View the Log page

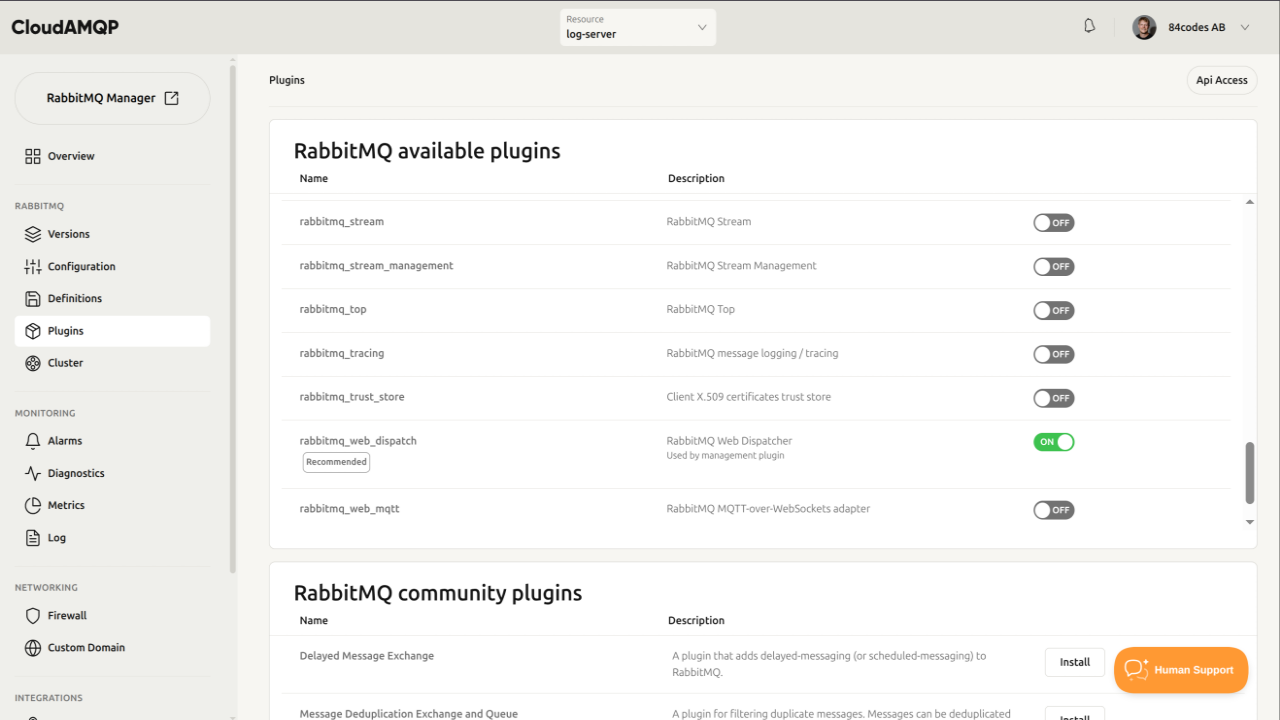112,537
